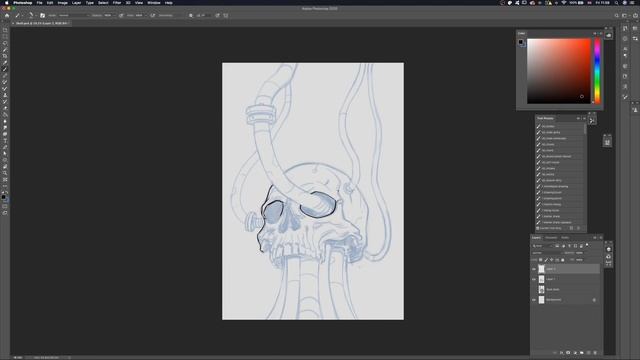Screen dimensions: 640x360
Task: Open symmetry paint options butterfly icon
Action: pyautogui.click(x=226, y=16)
